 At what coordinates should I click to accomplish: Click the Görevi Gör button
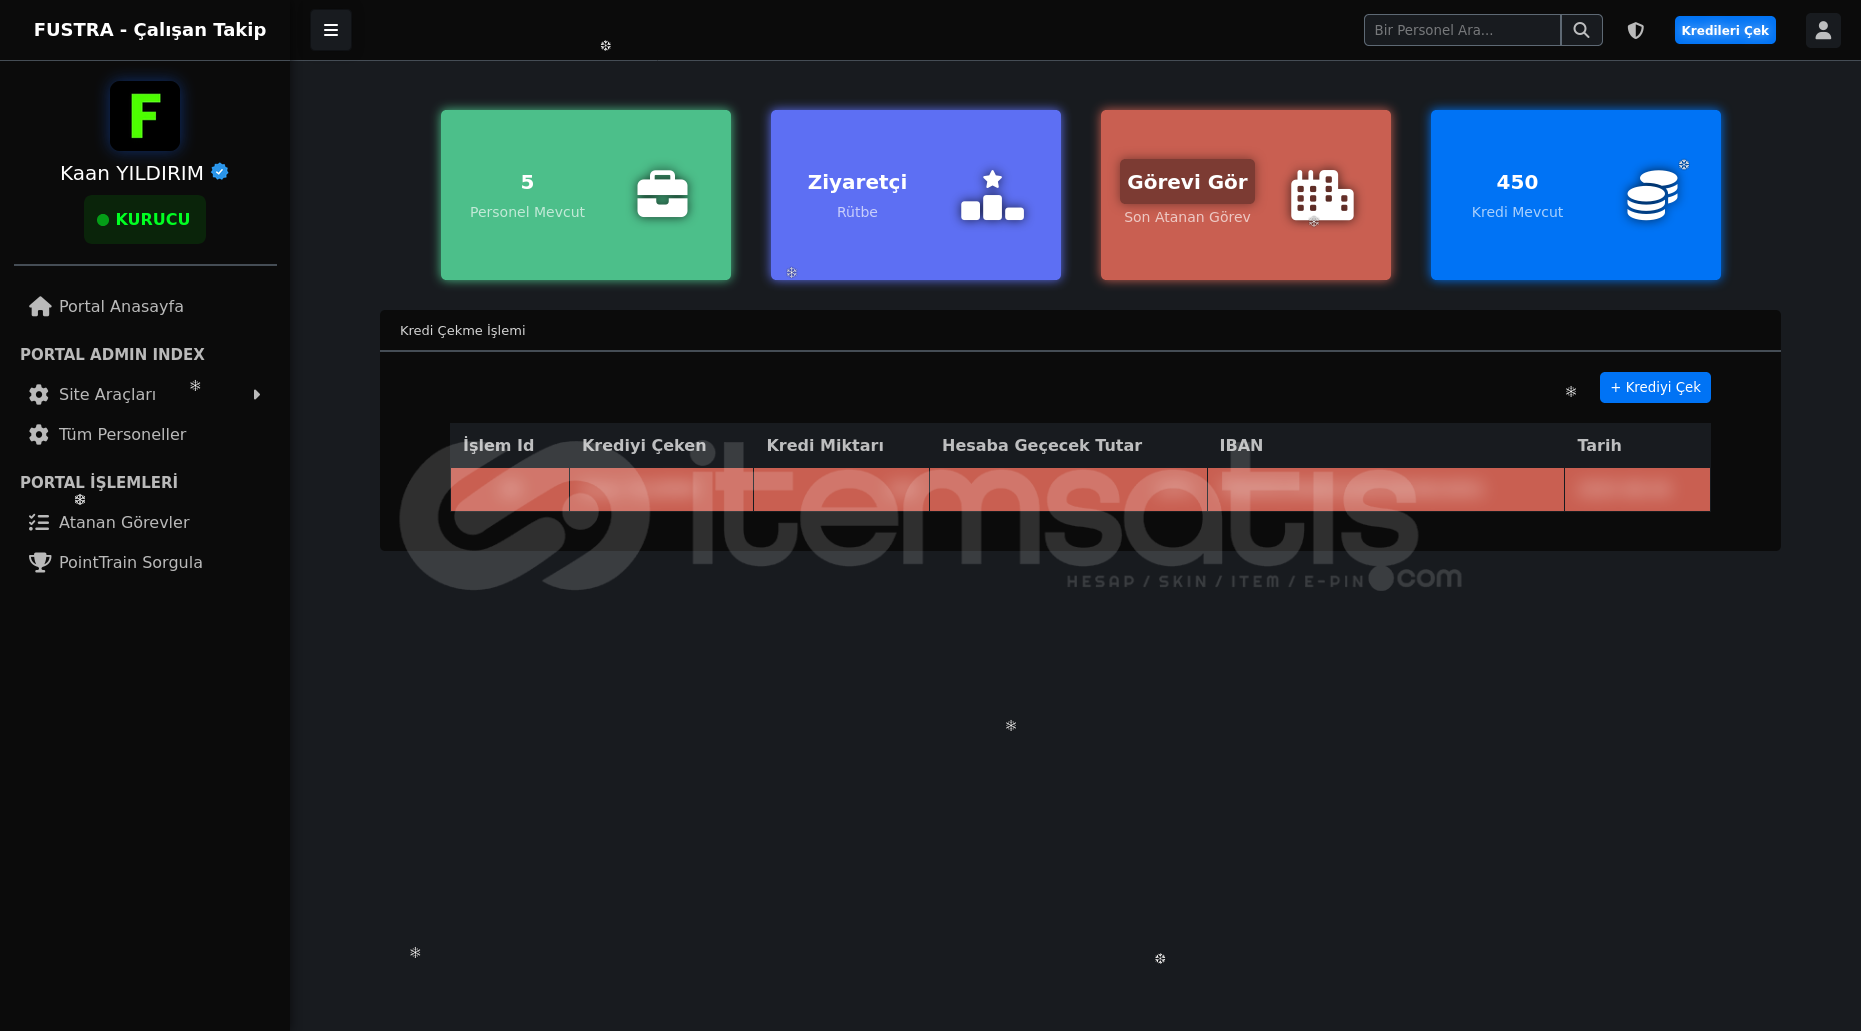click(1187, 182)
